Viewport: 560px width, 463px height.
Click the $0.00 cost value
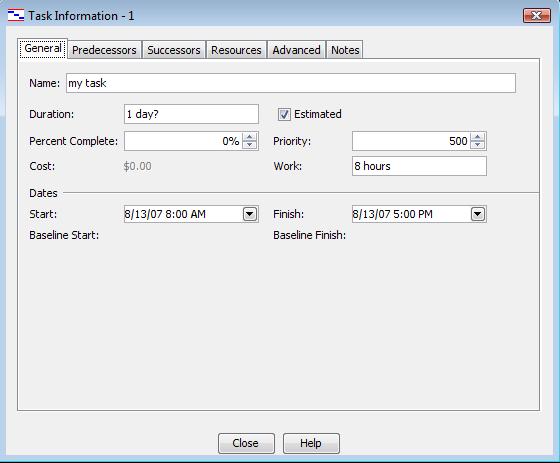click(138, 166)
